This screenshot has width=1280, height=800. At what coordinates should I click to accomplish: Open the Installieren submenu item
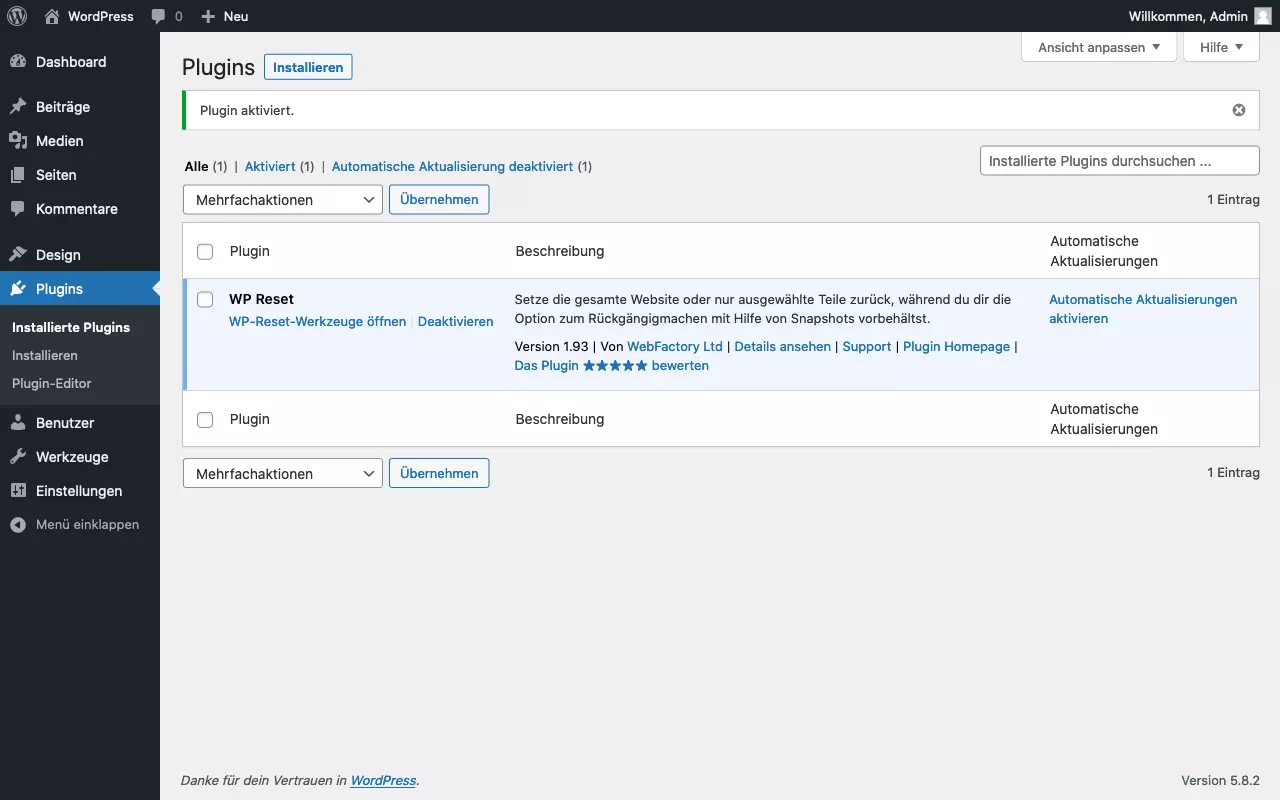[x=45, y=355]
